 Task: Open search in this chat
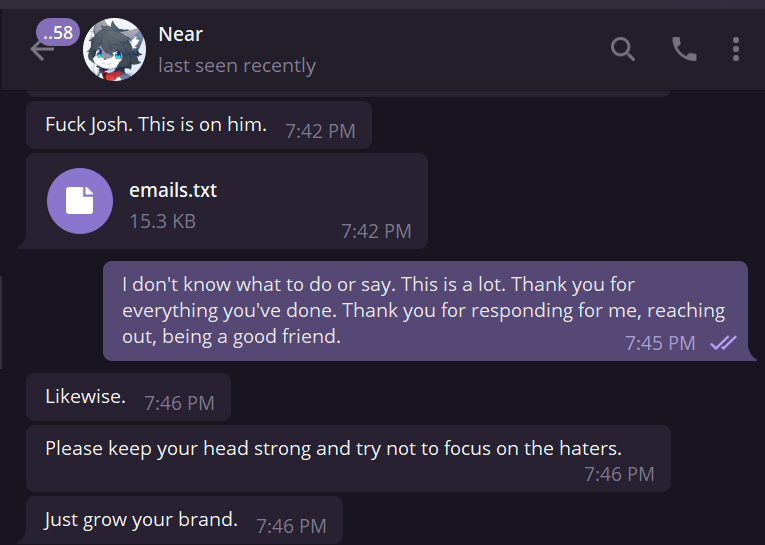[x=623, y=49]
